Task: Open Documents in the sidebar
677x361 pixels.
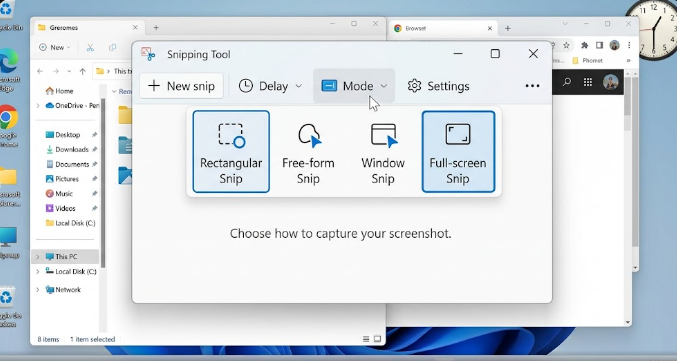Action: [67, 164]
